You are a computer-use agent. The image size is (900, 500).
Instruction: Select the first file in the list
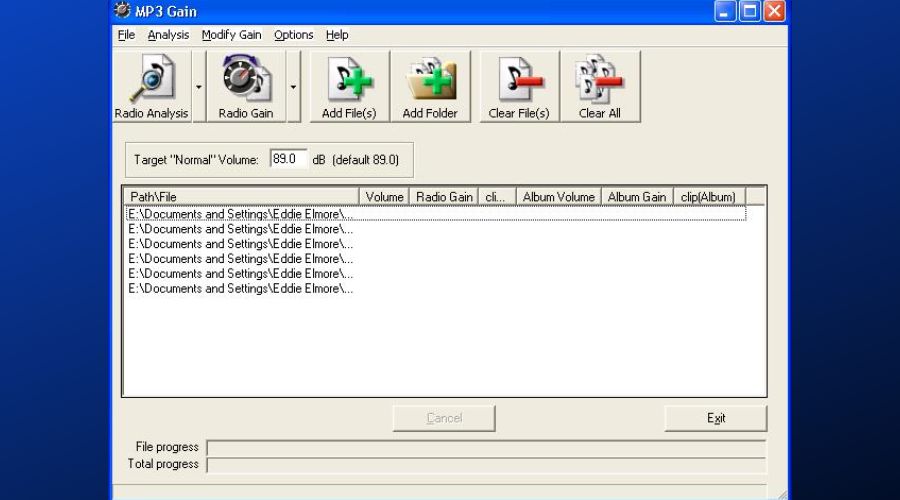click(x=240, y=214)
